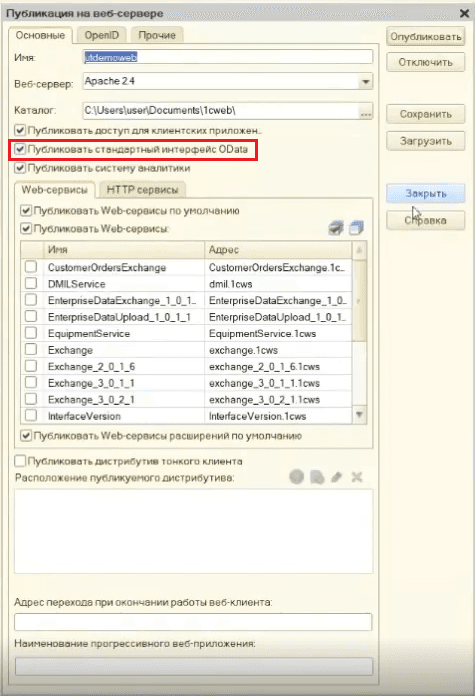Check the EnterpriseDataUpload_1_0_1_1 row checkbox
Viewport: 475px width, 696px height.
[31, 316]
